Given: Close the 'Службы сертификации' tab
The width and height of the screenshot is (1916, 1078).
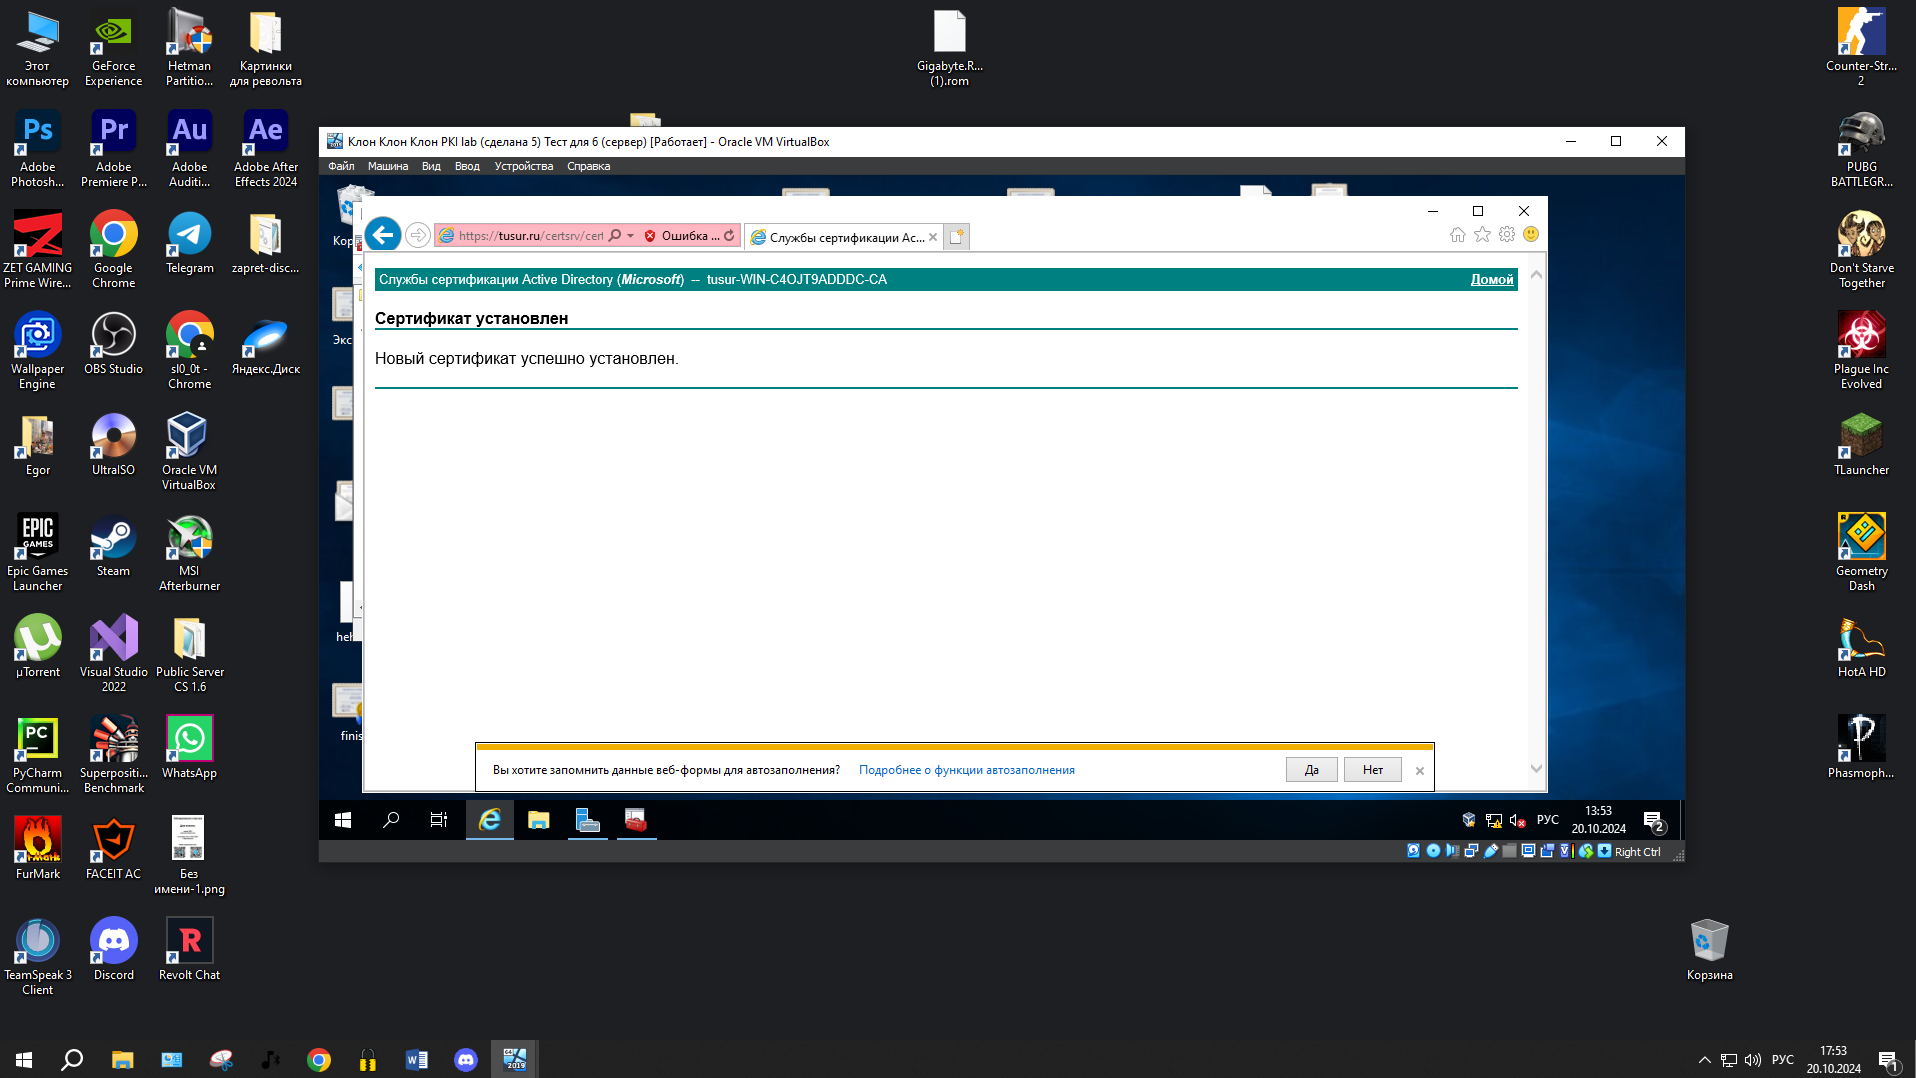Looking at the screenshot, I should pos(933,237).
